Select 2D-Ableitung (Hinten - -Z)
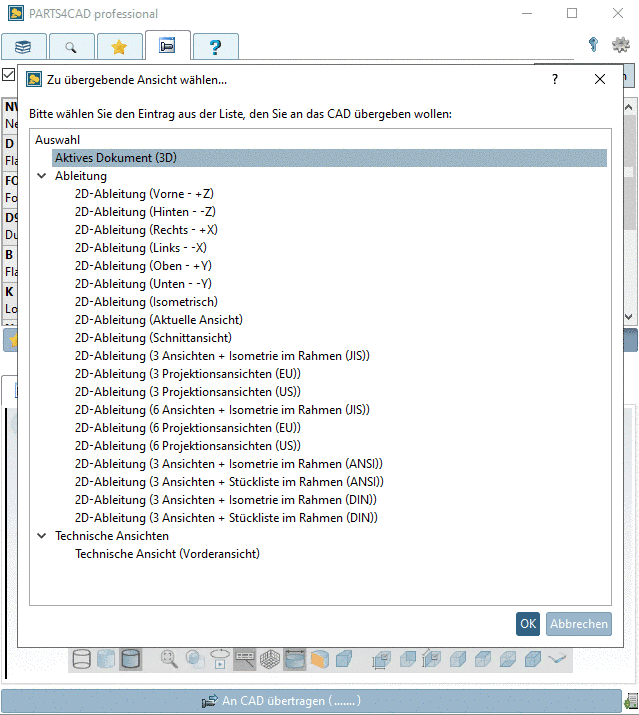 [145, 212]
